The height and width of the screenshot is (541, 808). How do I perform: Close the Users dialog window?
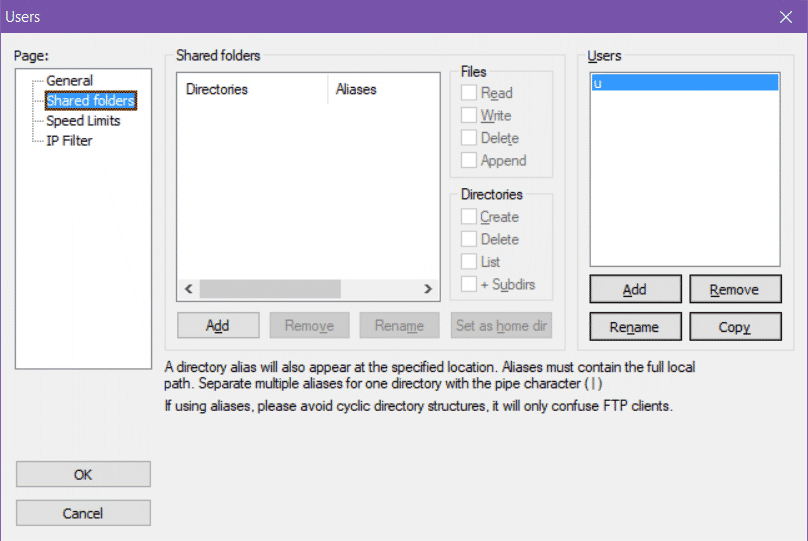click(x=785, y=16)
